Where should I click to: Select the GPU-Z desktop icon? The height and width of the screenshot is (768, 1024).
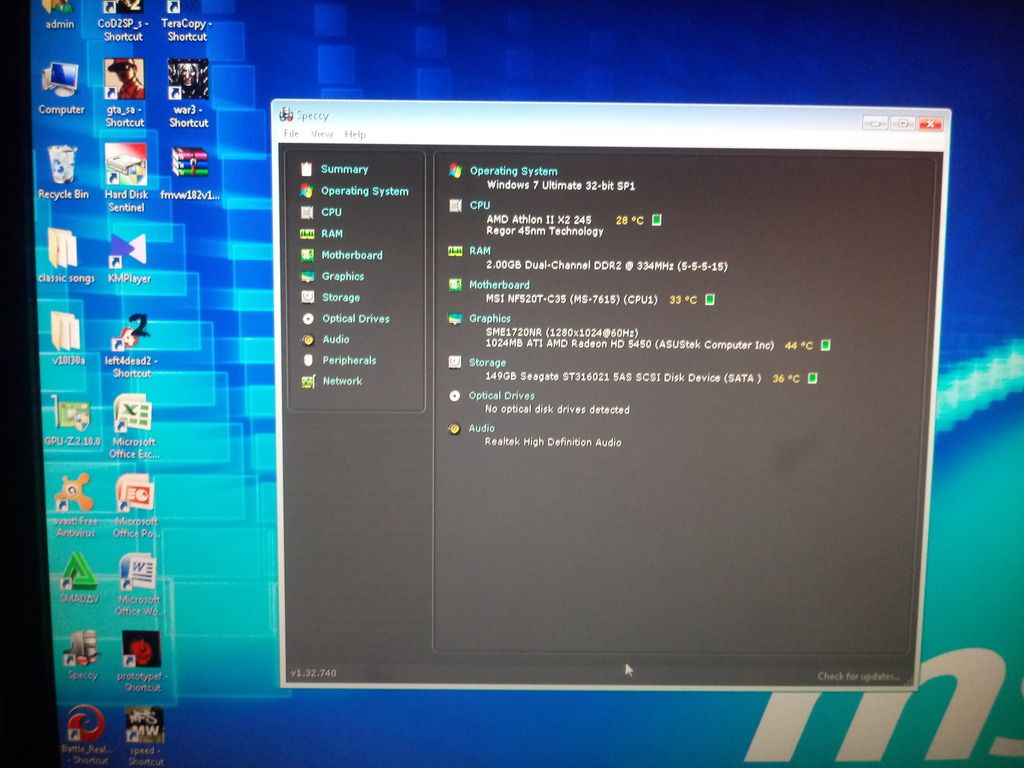(x=72, y=421)
